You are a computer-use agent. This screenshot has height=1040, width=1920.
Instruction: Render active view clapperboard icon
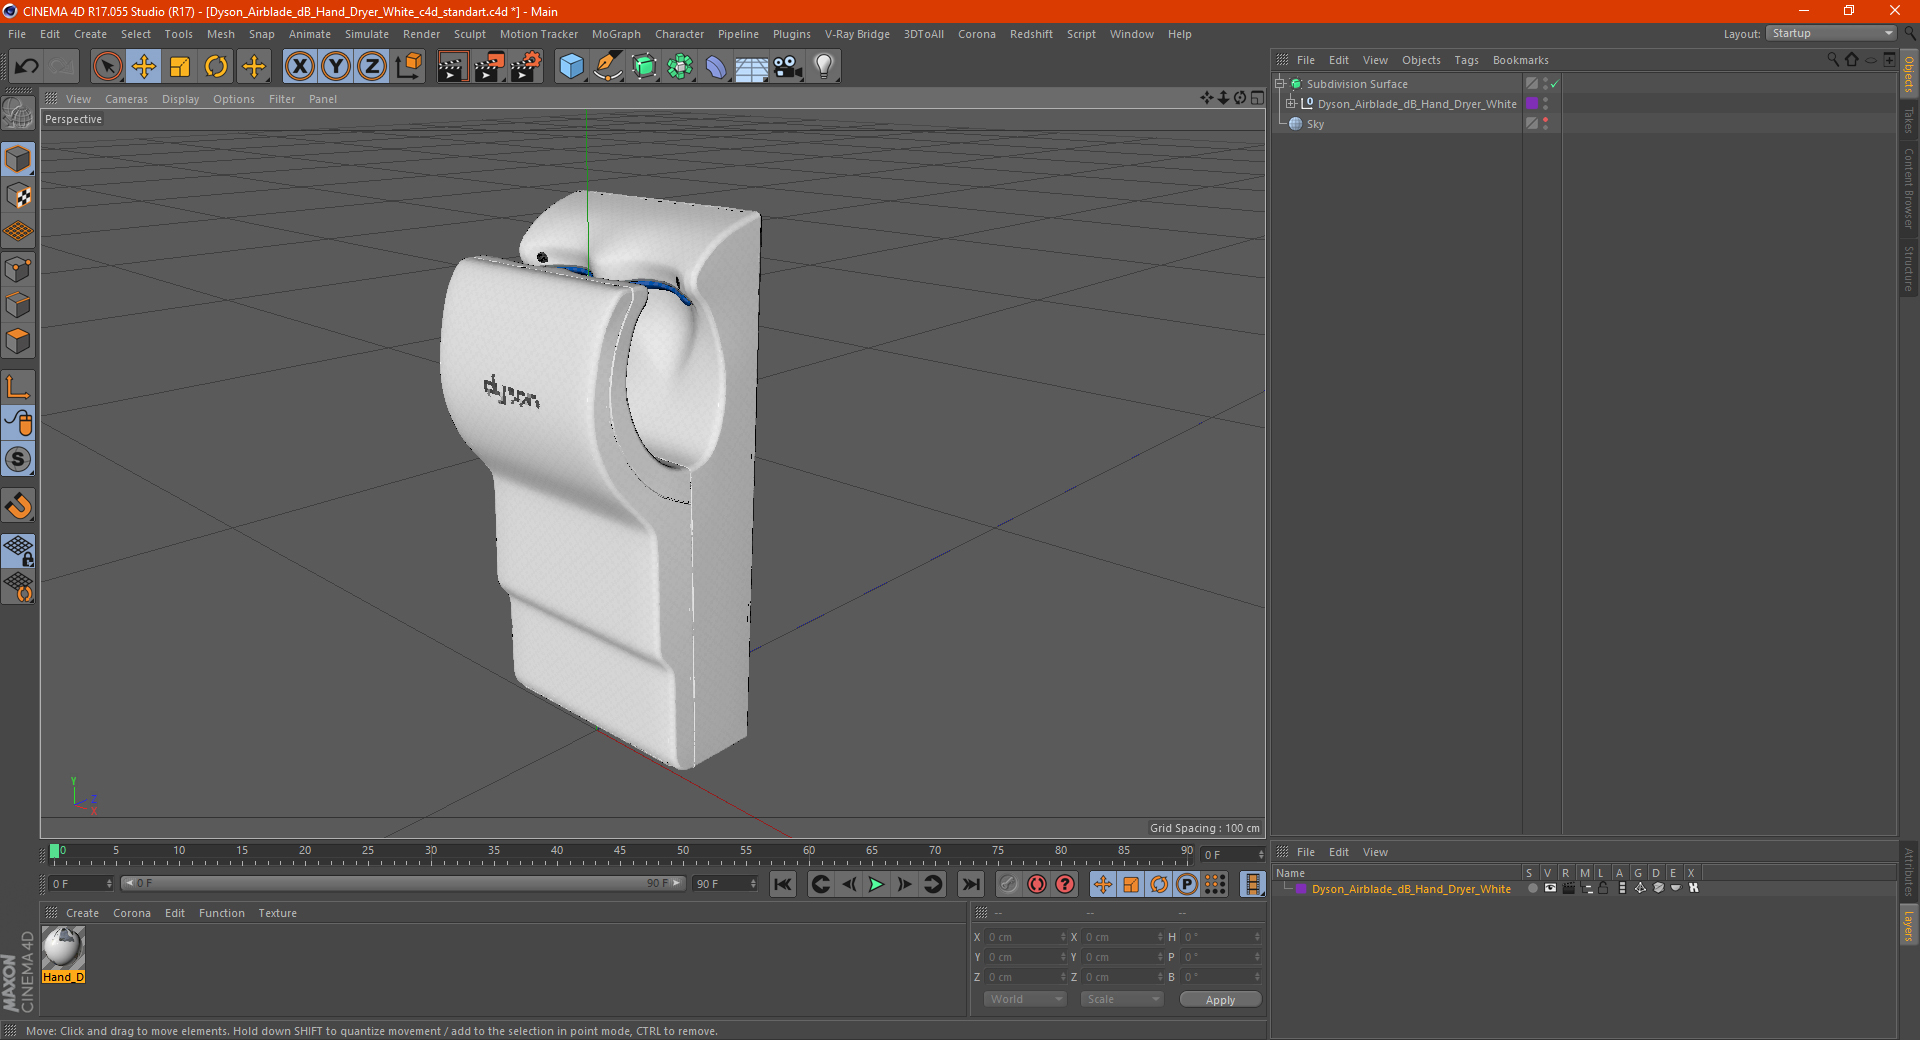(452, 67)
